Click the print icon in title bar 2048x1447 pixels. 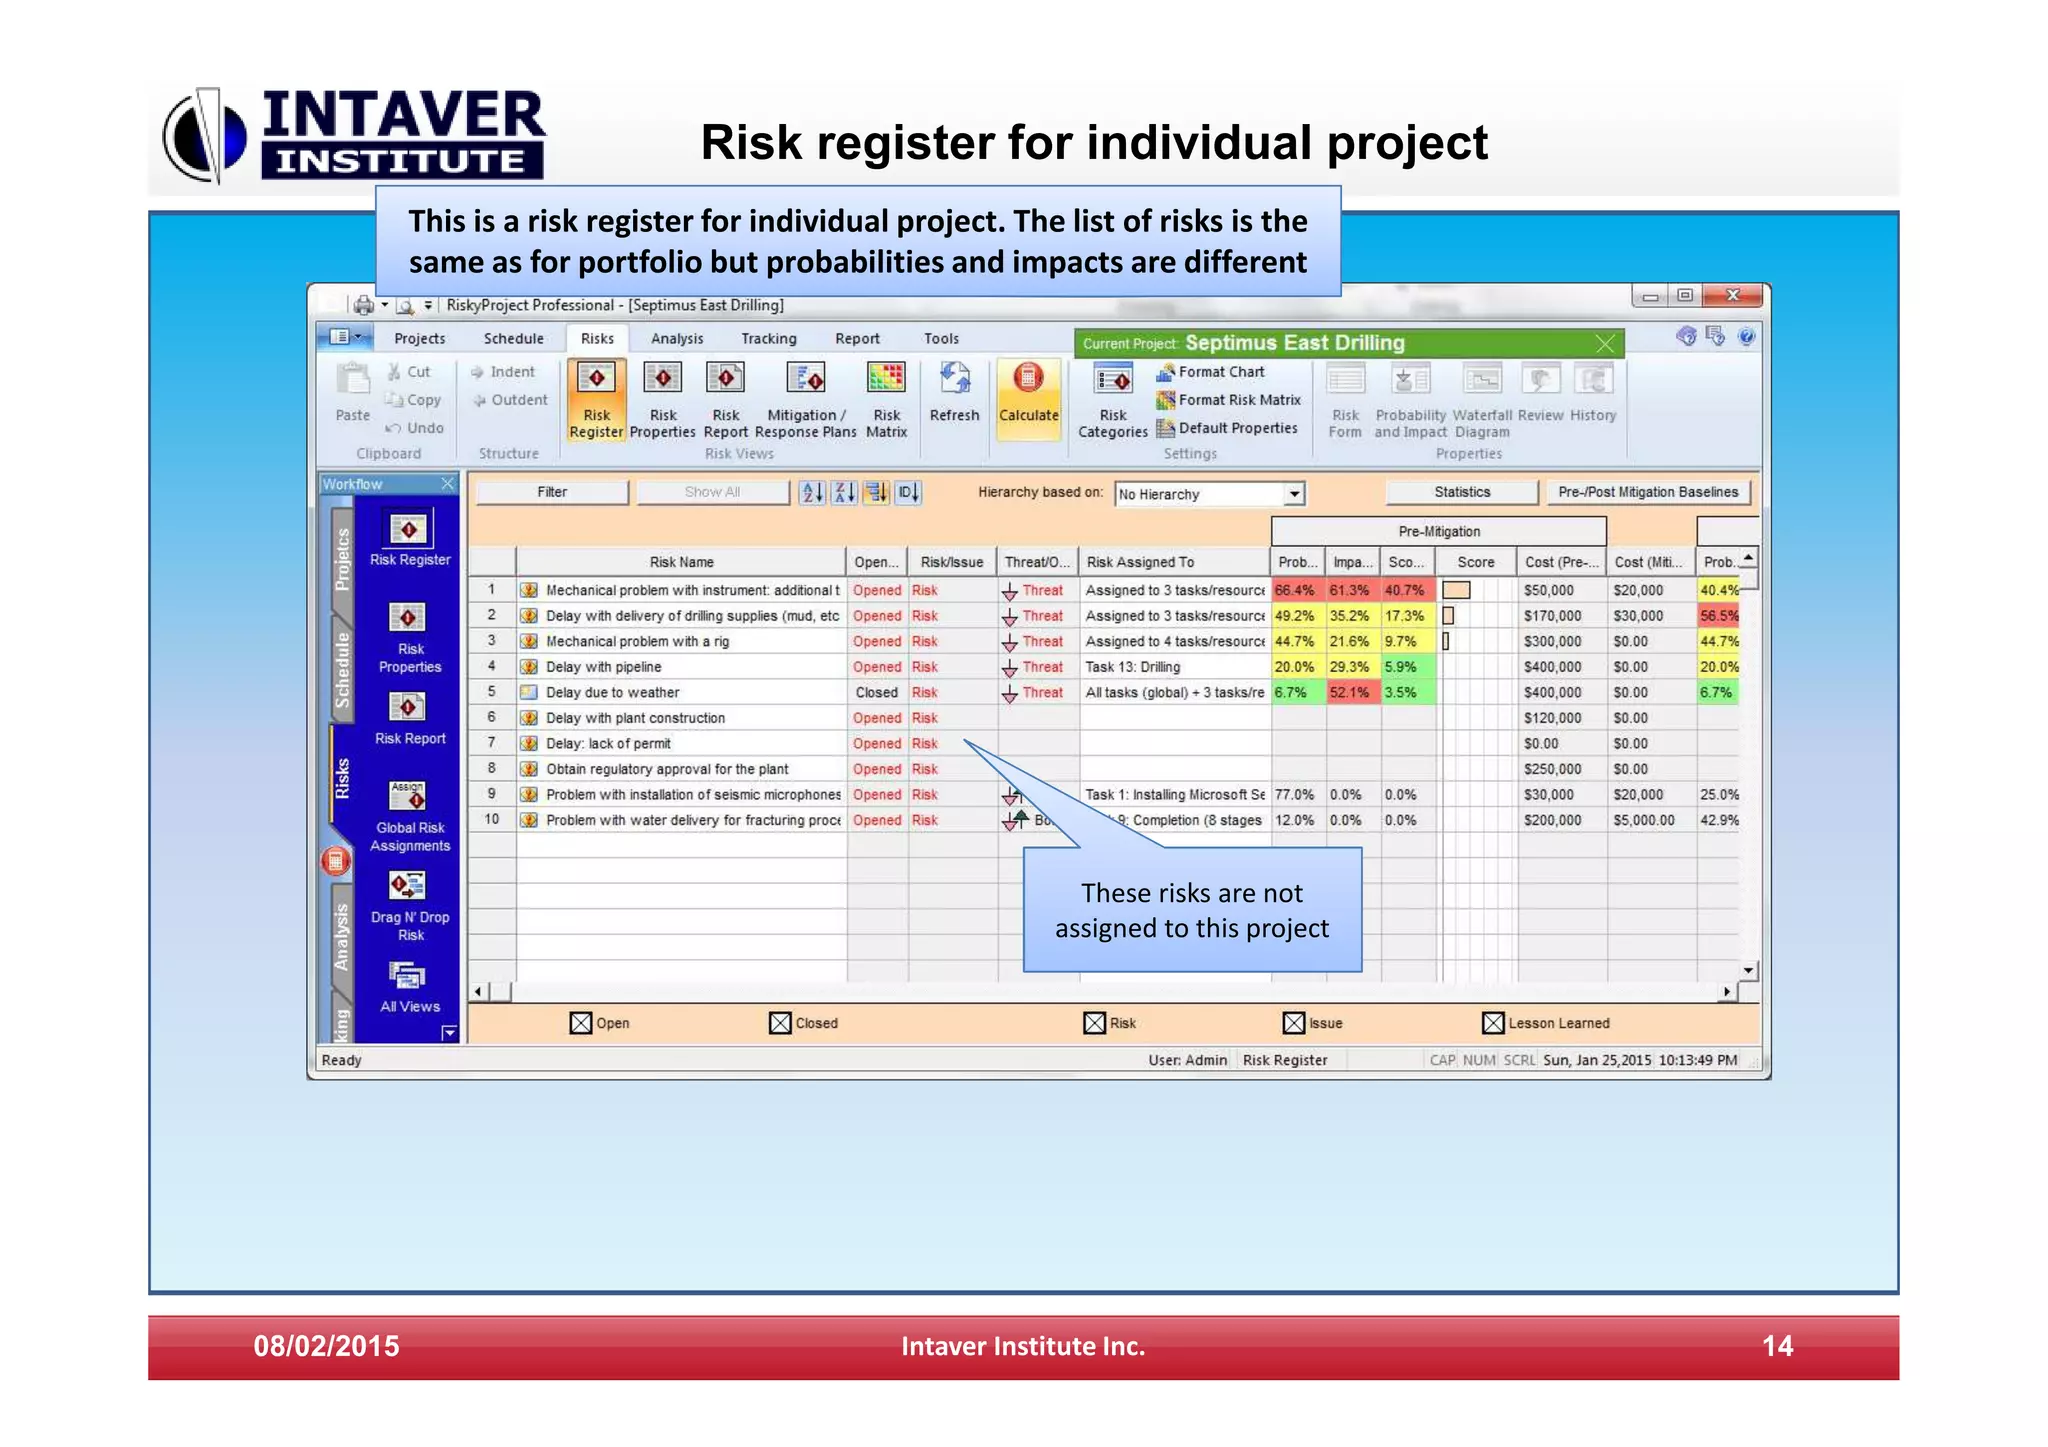point(364,306)
